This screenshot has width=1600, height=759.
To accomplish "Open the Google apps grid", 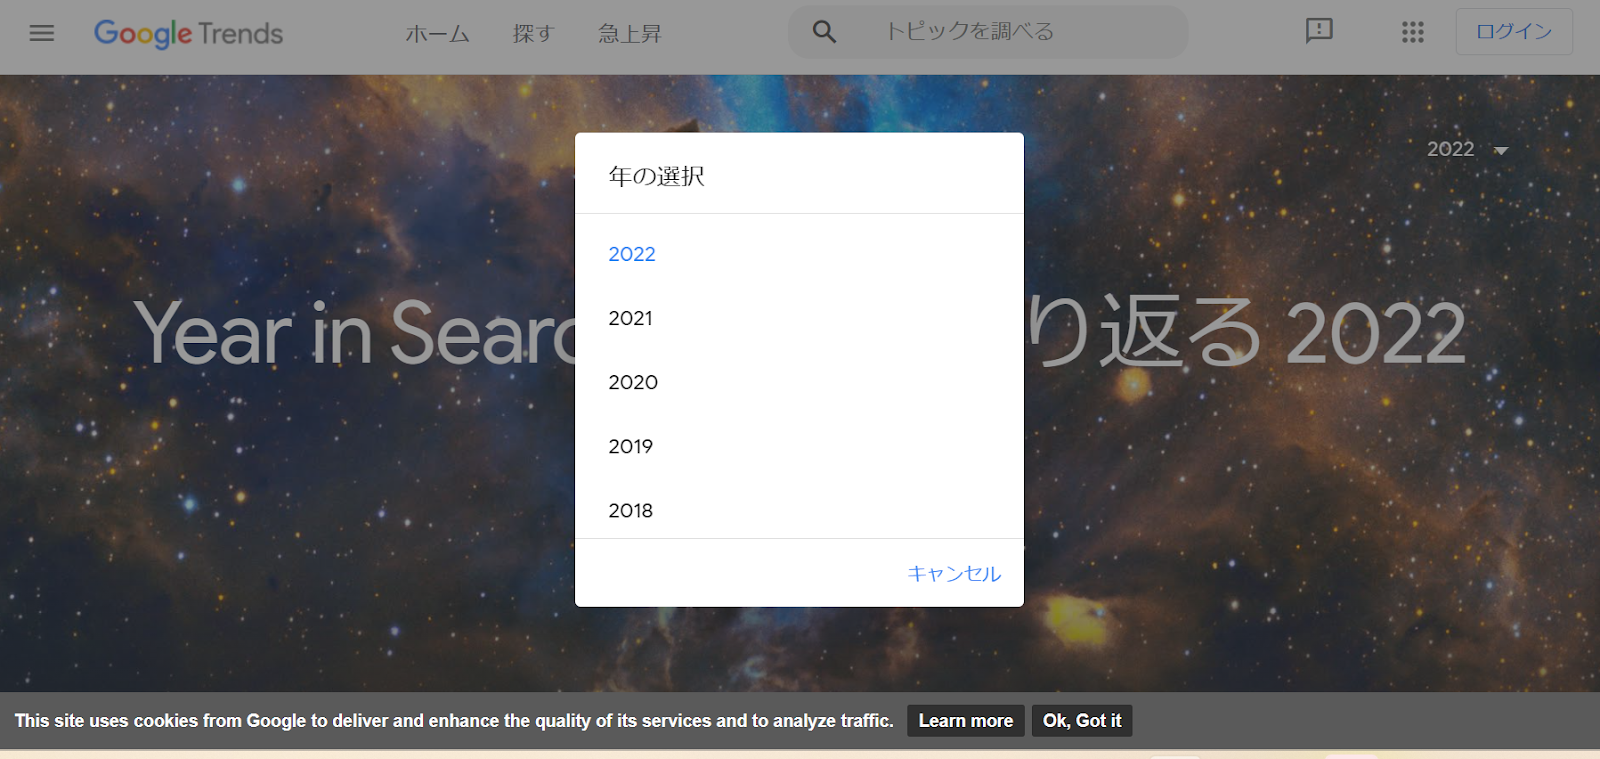I will tap(1412, 32).
